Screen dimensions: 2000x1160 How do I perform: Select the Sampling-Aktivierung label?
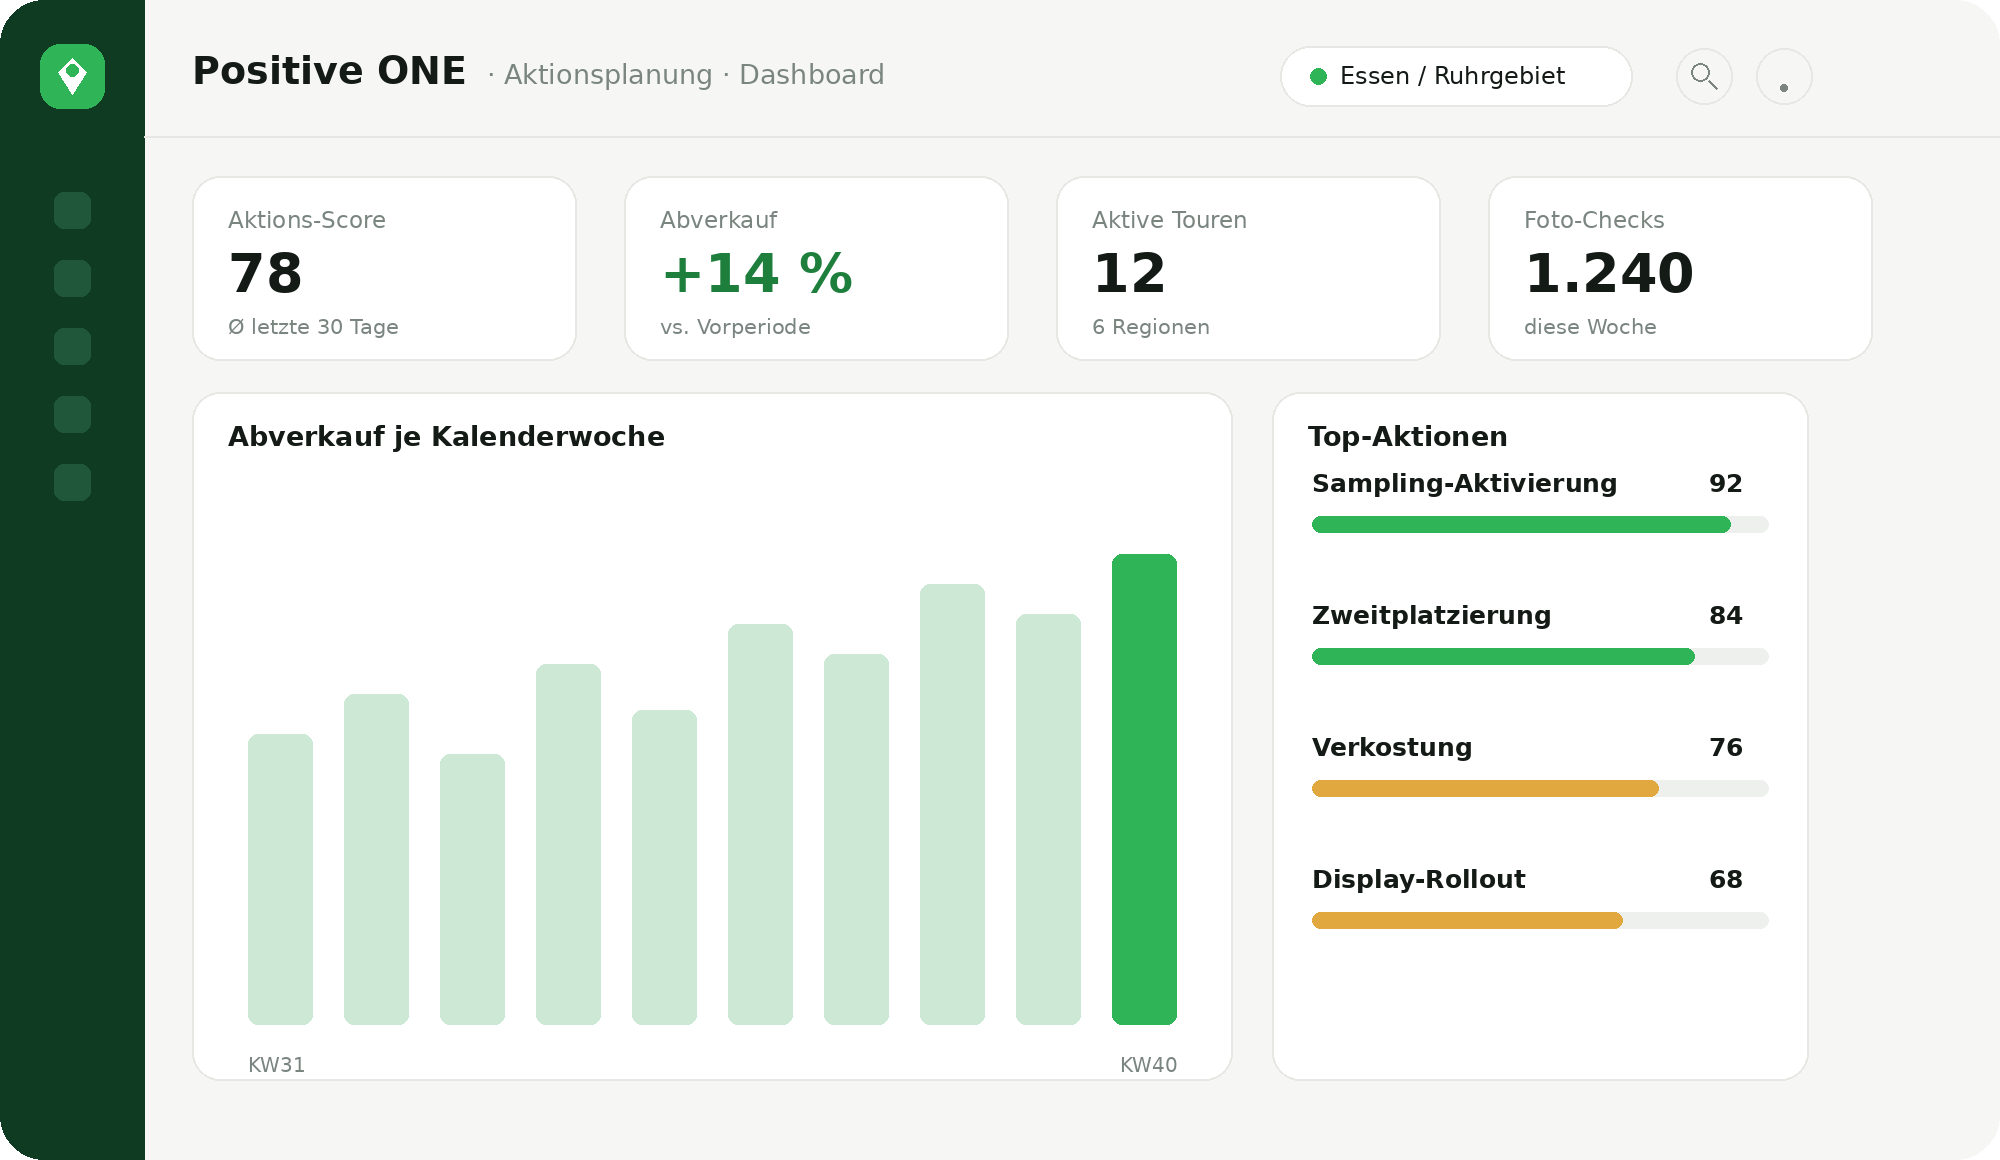coord(1464,483)
